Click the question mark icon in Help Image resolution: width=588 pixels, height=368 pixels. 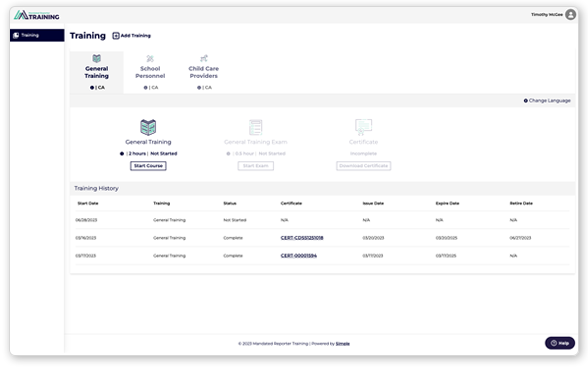tap(554, 343)
